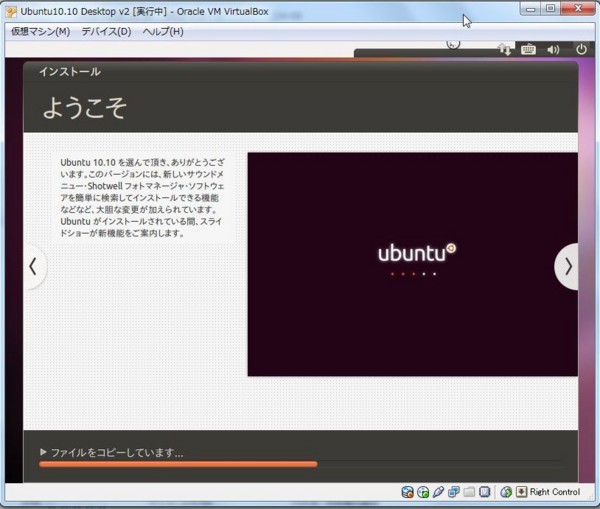
Task: Click the shared folders status icon
Action: 469,492
